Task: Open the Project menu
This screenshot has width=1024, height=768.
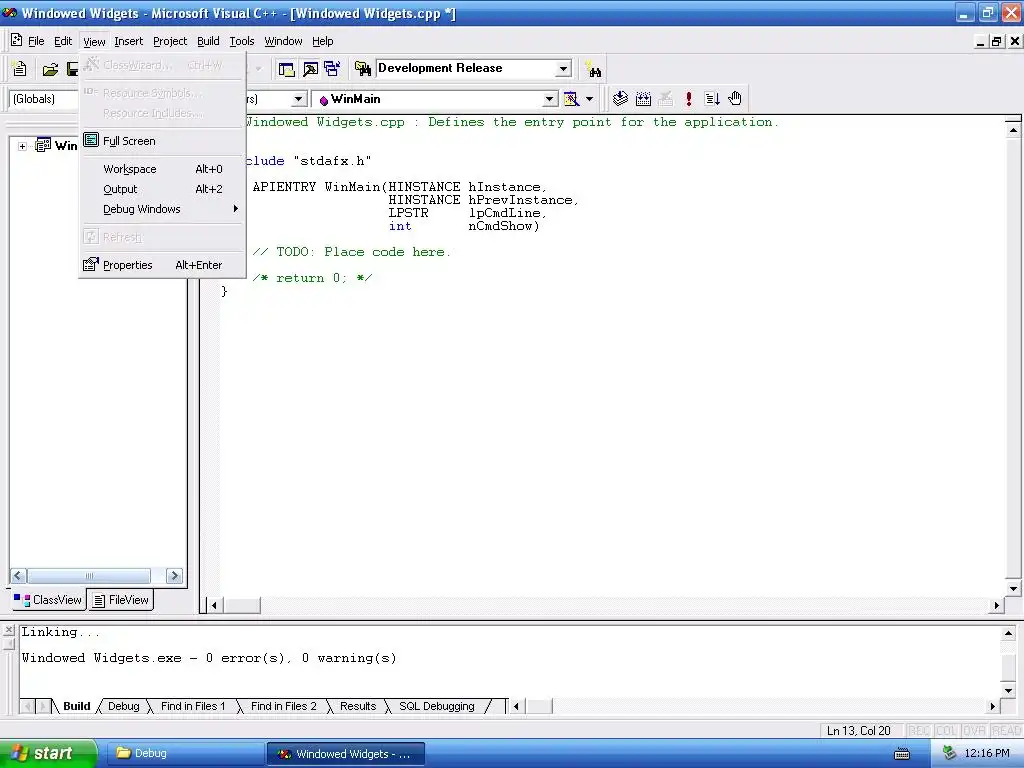Action: pos(170,41)
